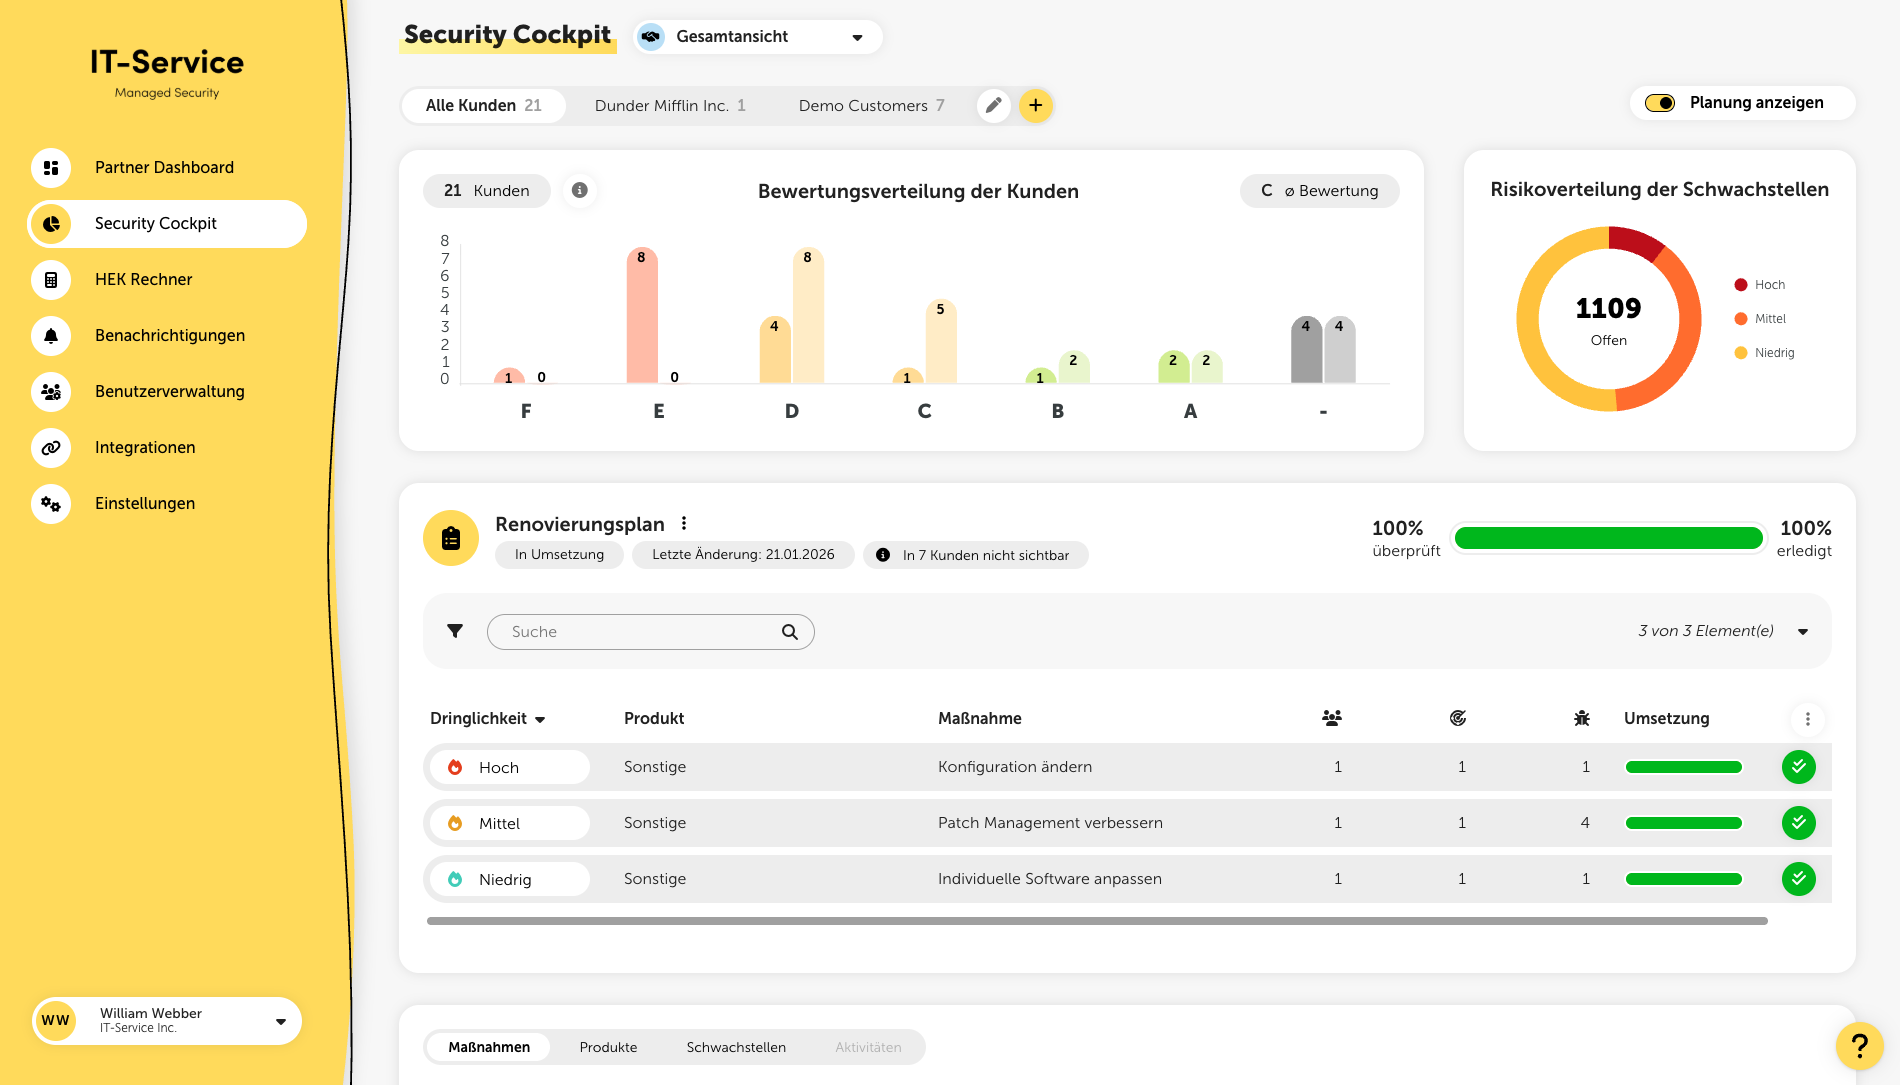Click the filter funnel icon
Image resolution: width=1900 pixels, height=1085 pixels.
(x=455, y=631)
